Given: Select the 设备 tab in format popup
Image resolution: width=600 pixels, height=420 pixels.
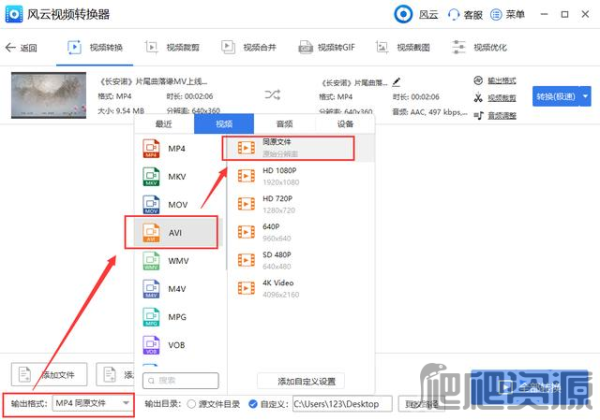Looking at the screenshot, I should (x=345, y=124).
